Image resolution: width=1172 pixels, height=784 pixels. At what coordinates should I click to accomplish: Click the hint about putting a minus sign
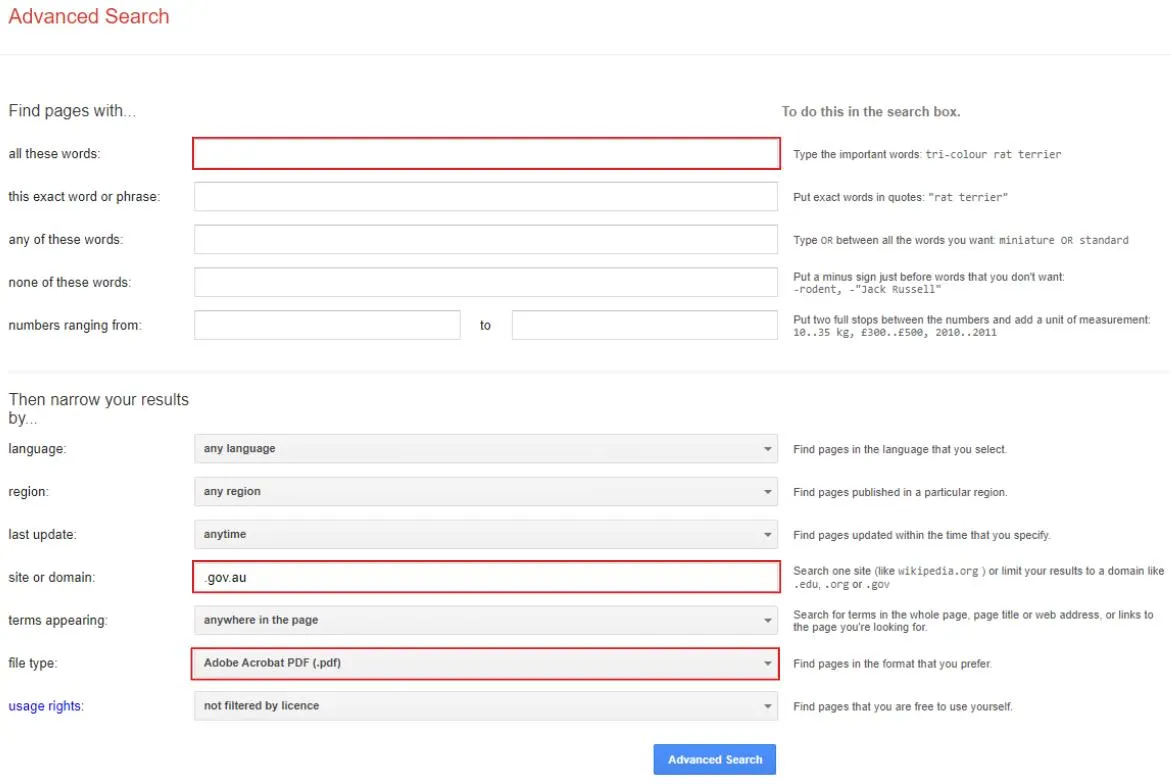pyautogui.click(x=929, y=283)
